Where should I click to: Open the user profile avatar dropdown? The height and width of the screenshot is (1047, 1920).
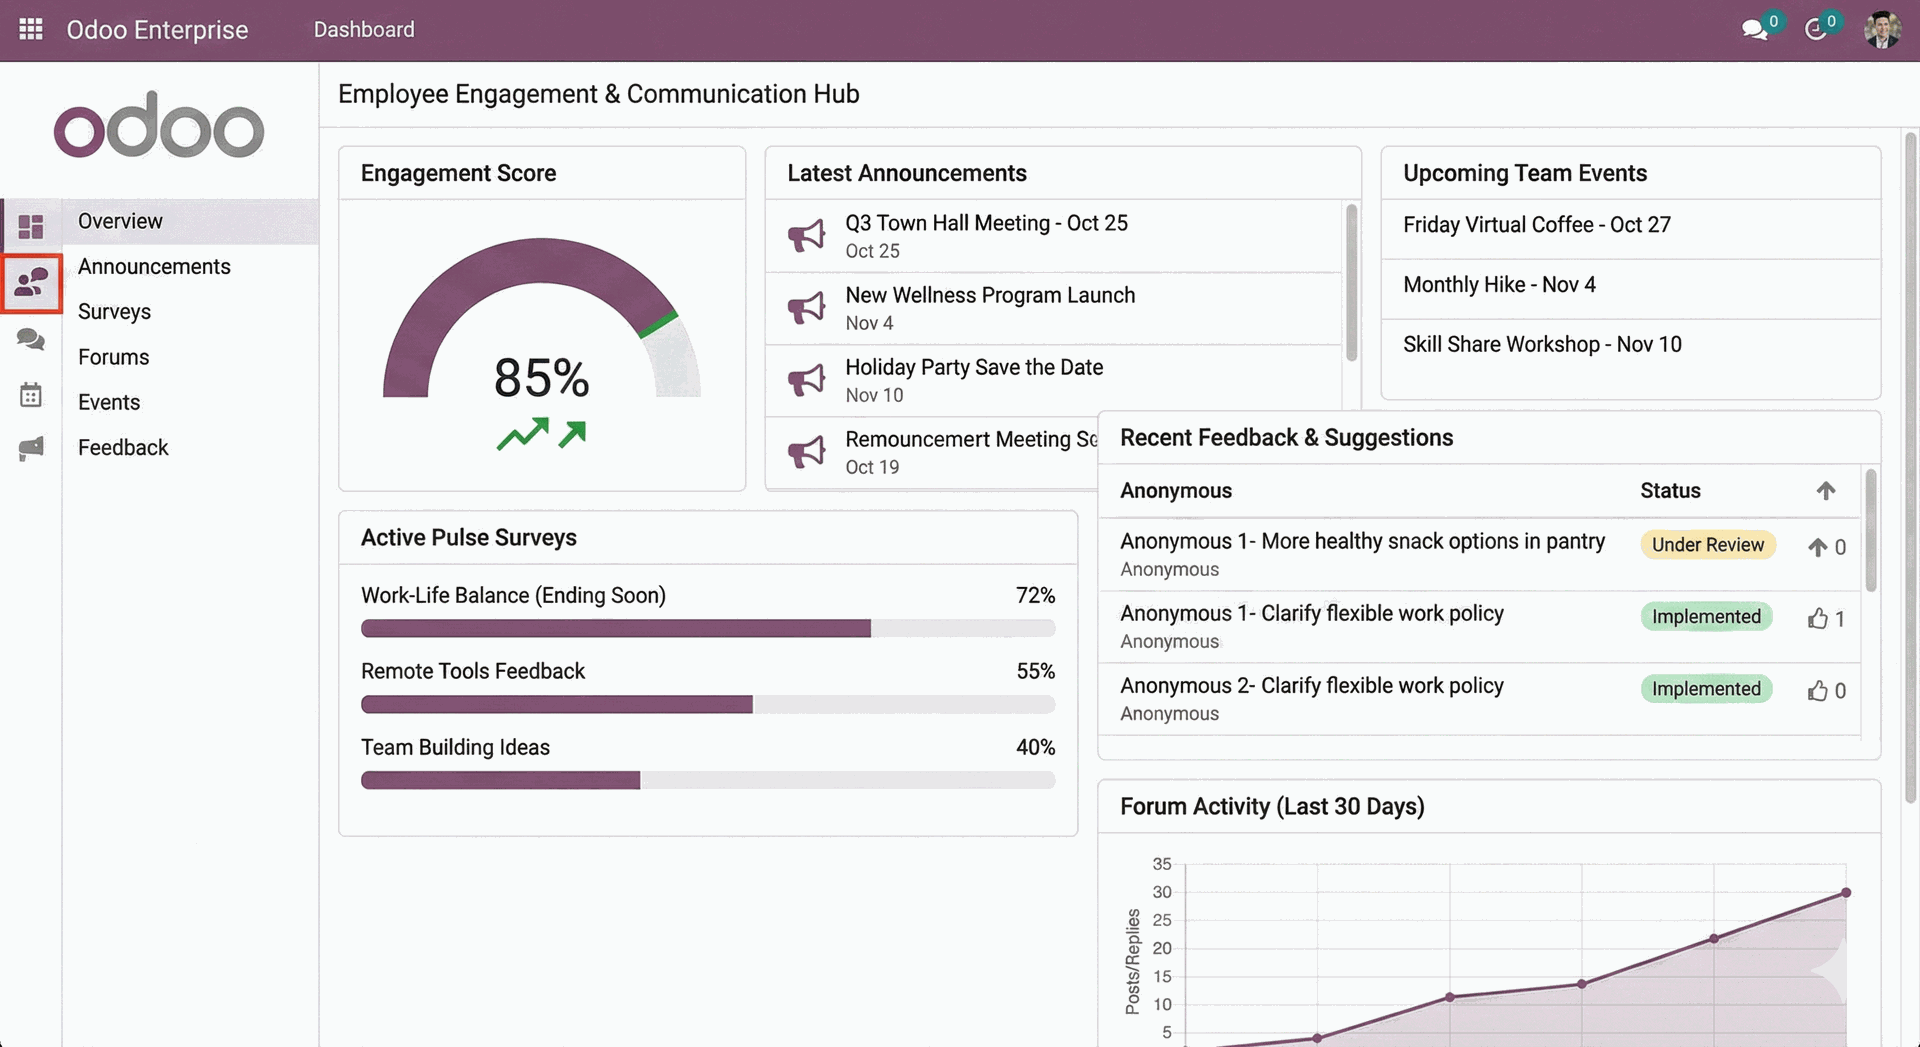(x=1882, y=30)
